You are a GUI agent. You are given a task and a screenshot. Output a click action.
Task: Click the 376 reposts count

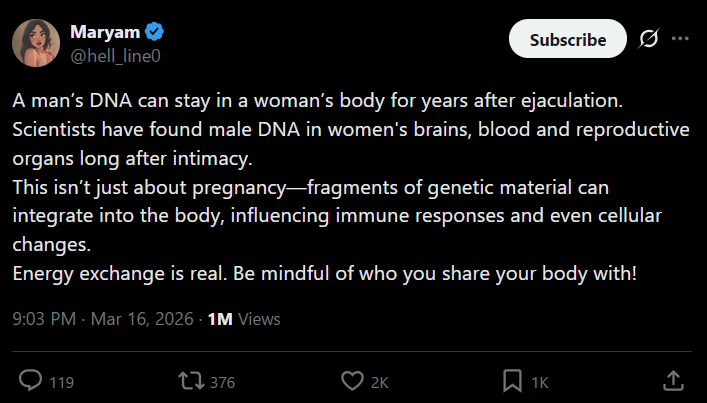(224, 381)
